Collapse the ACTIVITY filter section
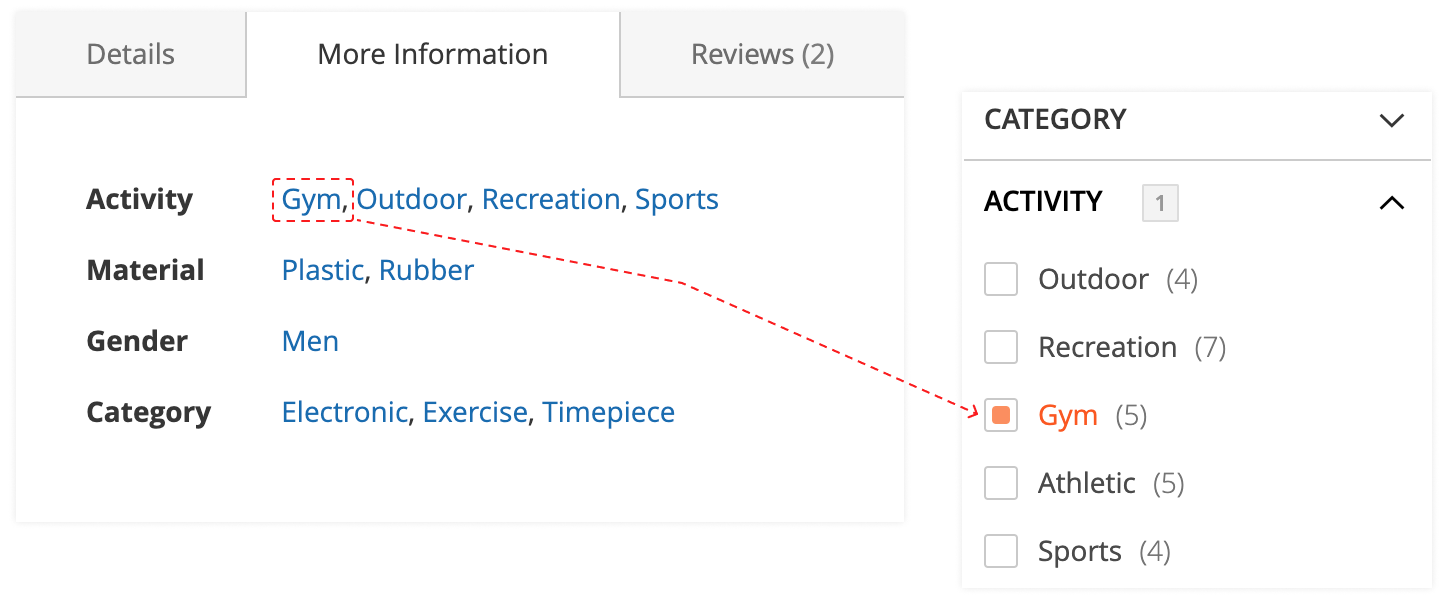This screenshot has width=1453, height=613. [x=1392, y=202]
